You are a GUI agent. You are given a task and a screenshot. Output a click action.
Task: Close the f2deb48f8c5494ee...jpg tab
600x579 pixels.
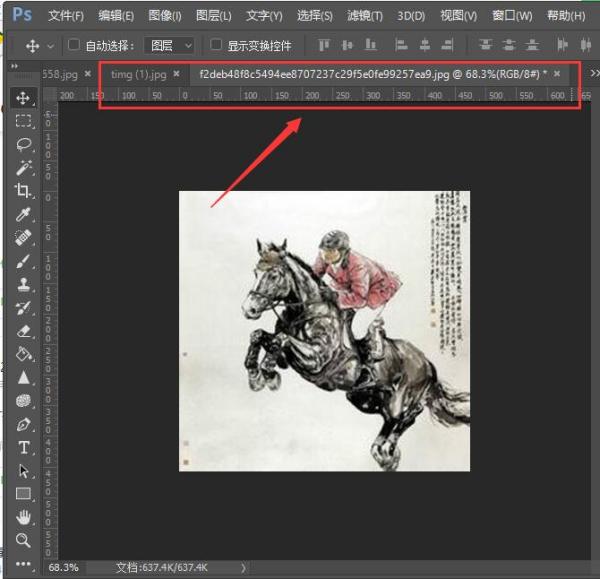(x=557, y=73)
